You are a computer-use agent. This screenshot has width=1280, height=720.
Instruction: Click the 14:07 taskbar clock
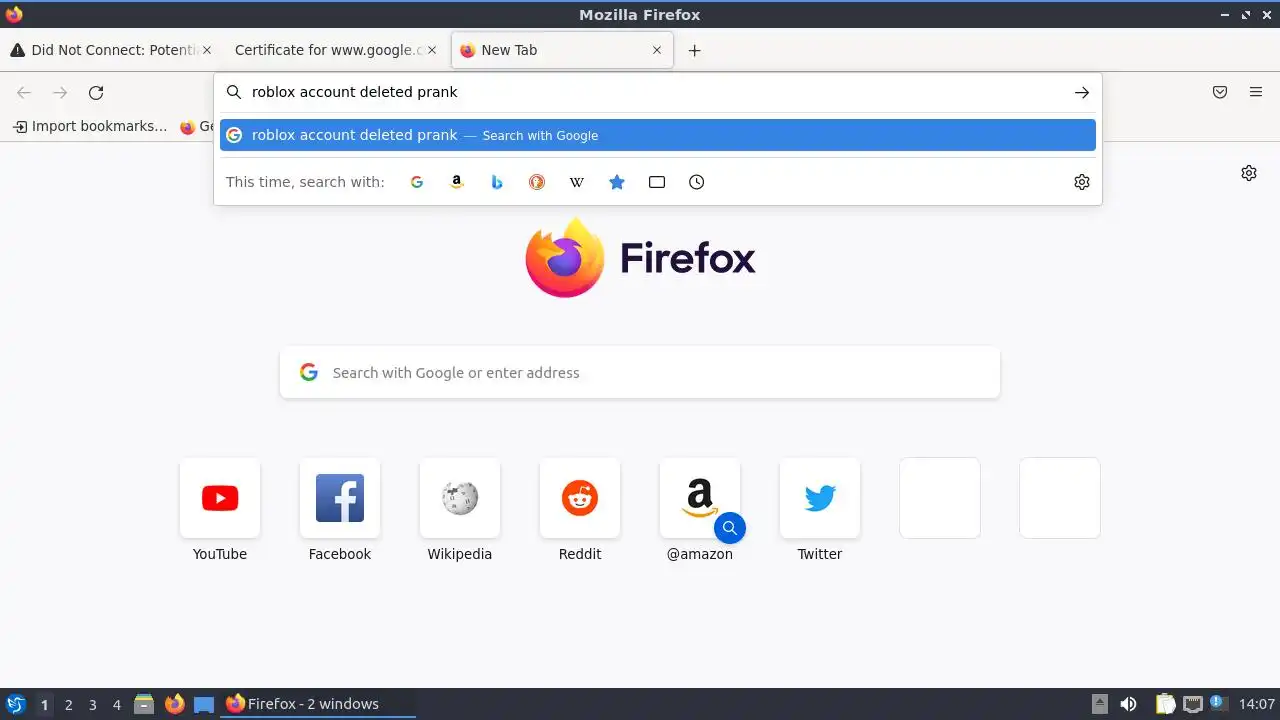point(1256,704)
